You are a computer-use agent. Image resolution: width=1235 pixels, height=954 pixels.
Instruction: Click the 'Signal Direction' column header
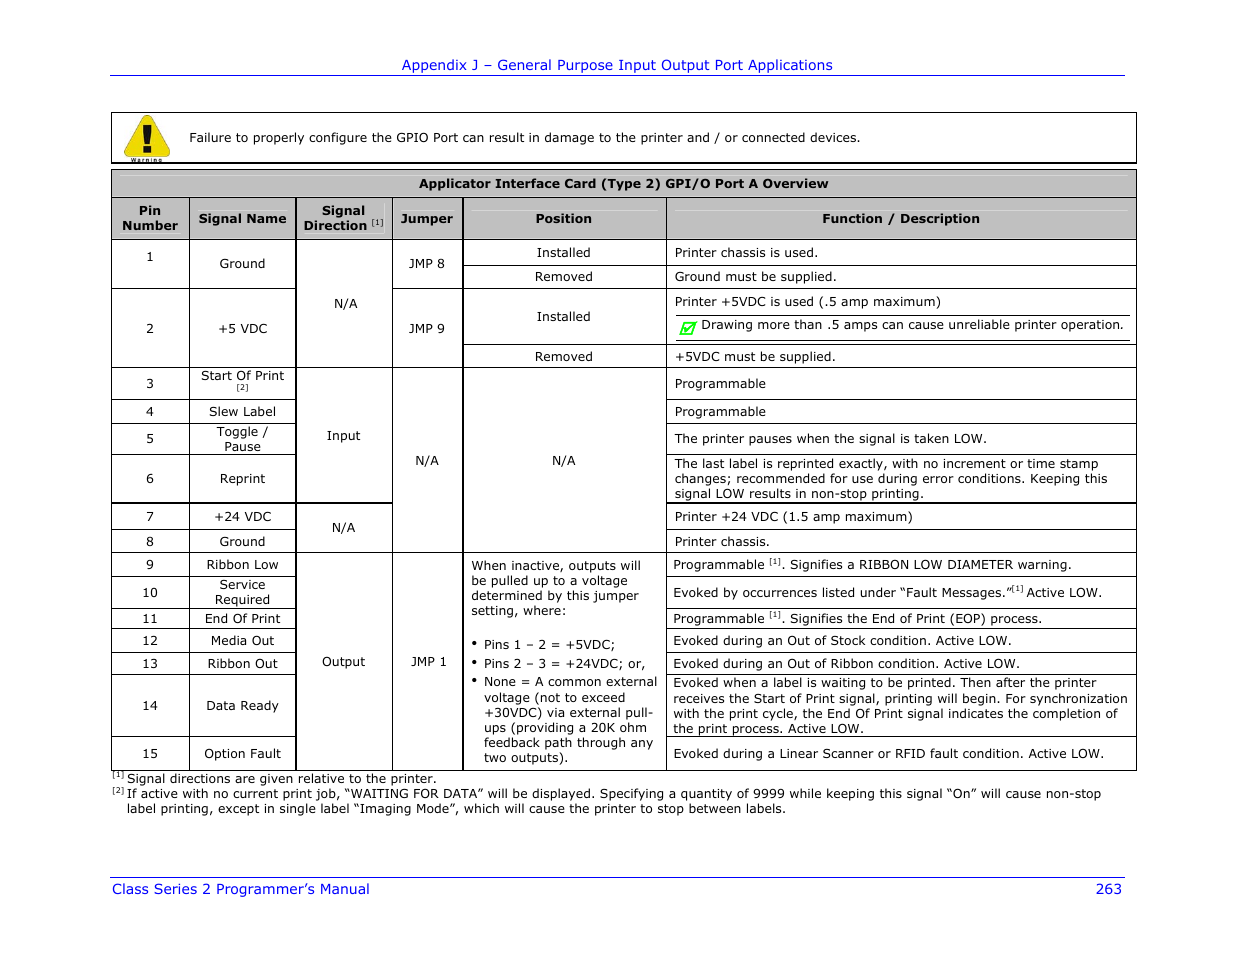(x=344, y=218)
